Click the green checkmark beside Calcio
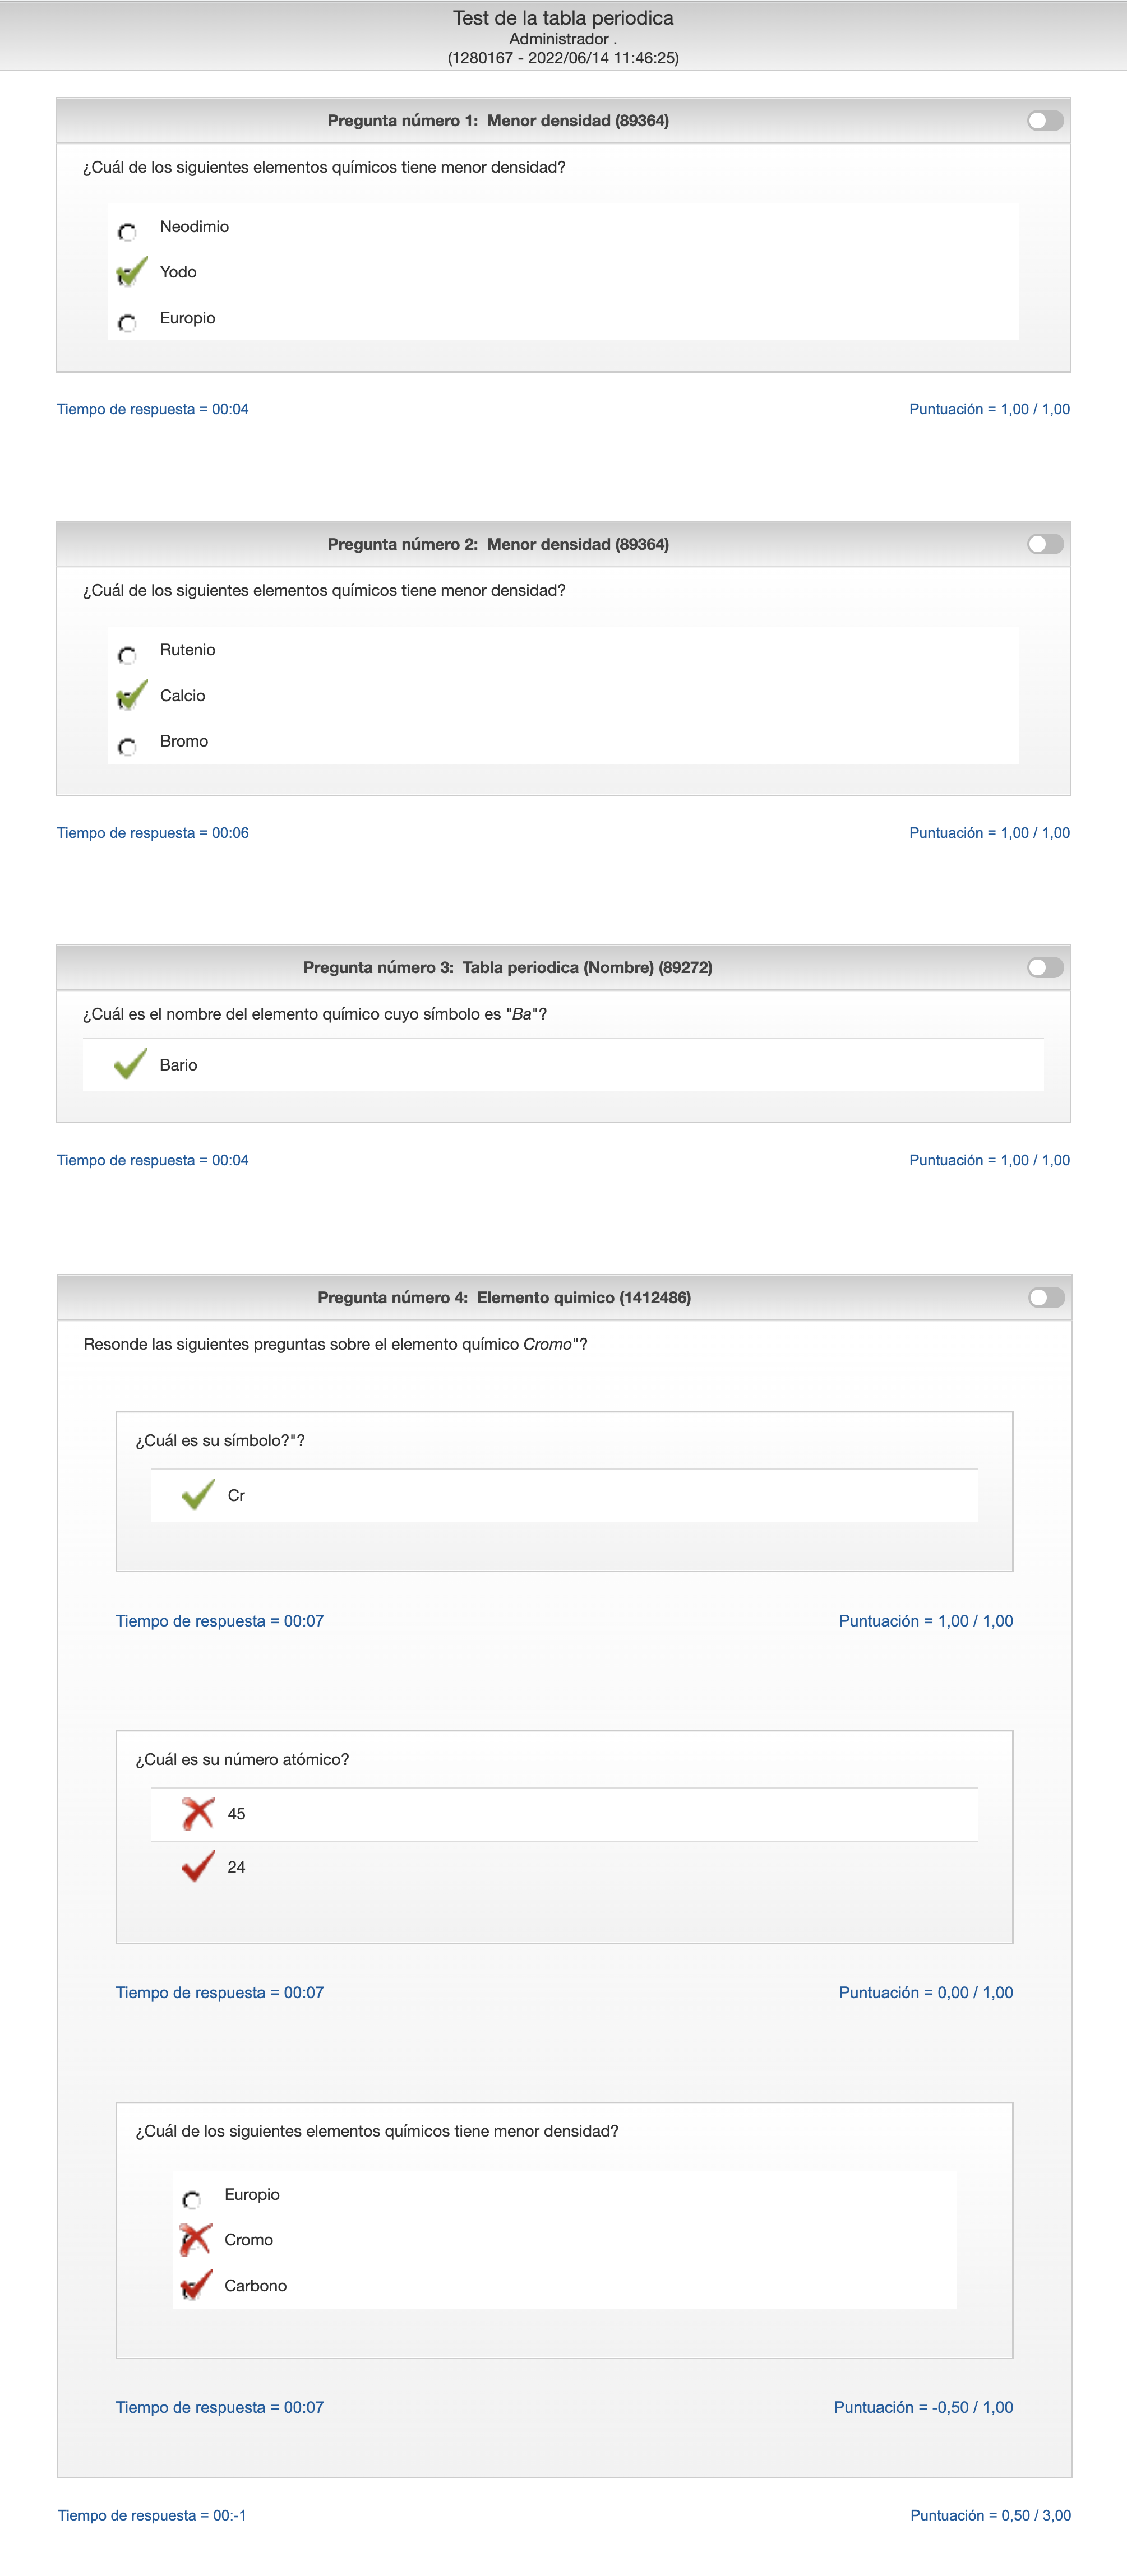The height and width of the screenshot is (2576, 1127). pyautogui.click(x=131, y=695)
